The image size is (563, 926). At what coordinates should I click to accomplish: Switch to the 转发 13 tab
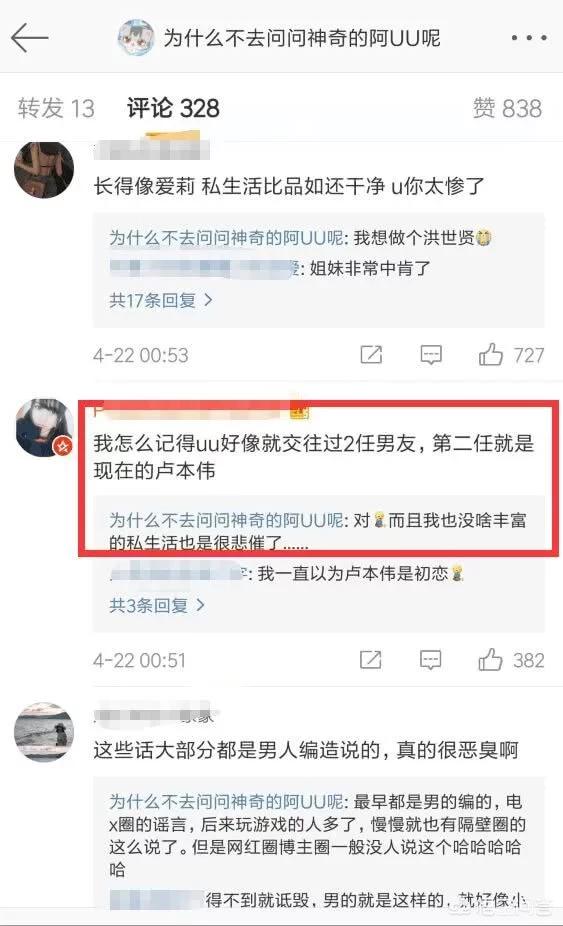[x=56, y=108]
